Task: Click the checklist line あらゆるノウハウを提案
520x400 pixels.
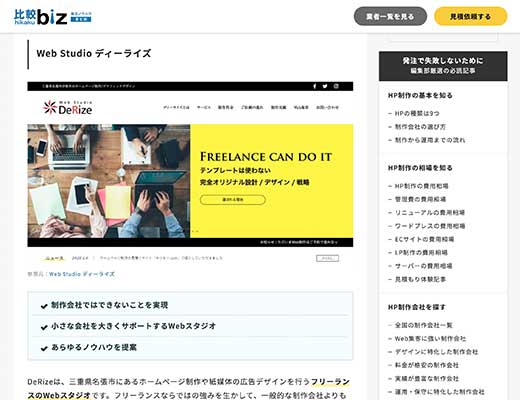Action: click(x=94, y=347)
